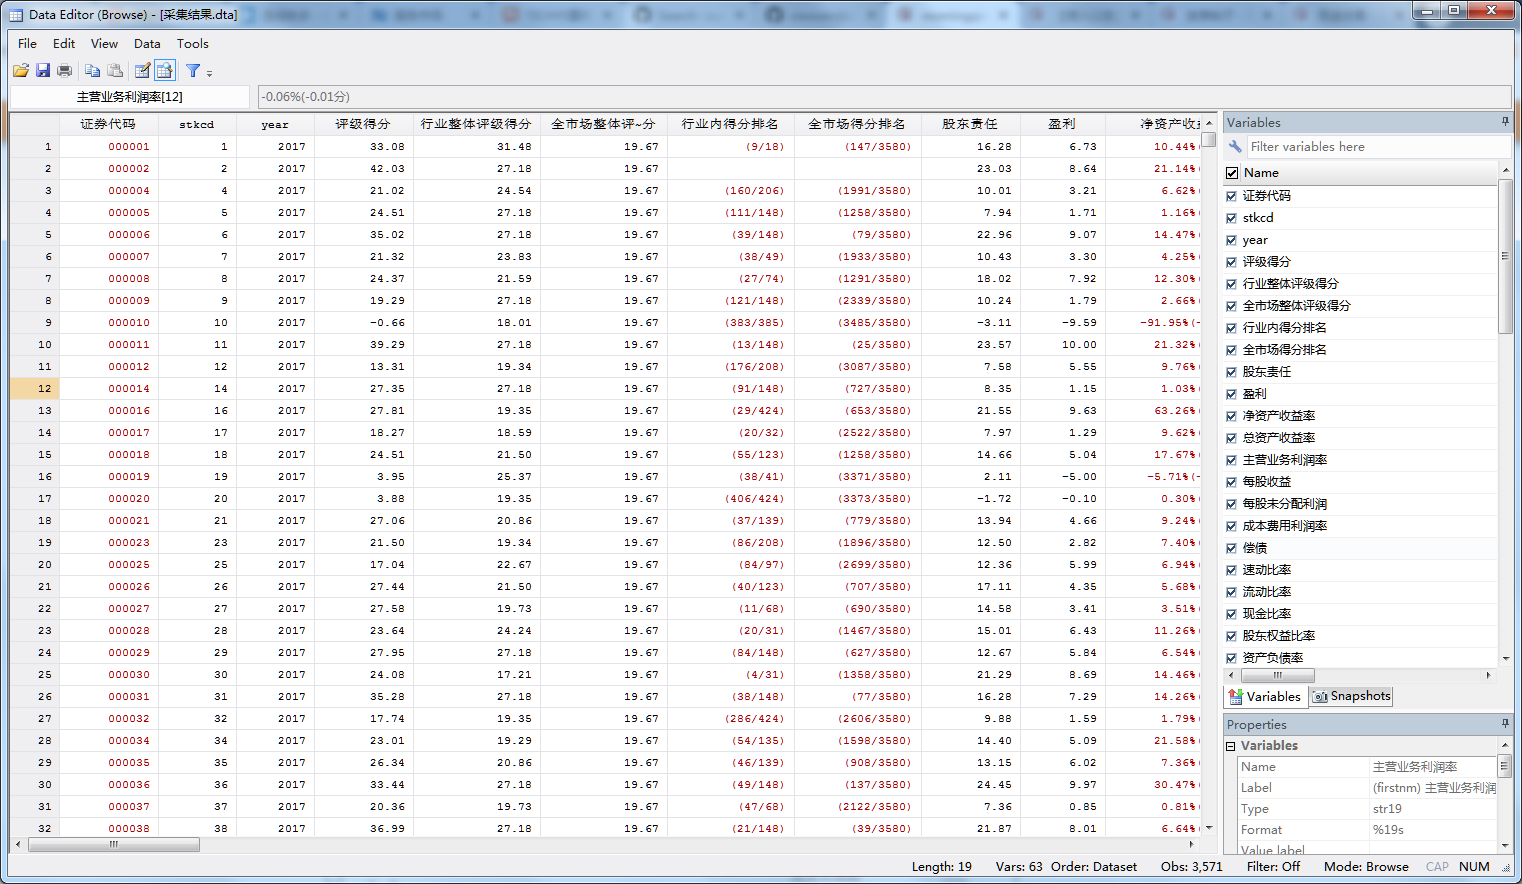1522x884 pixels.
Task: Click the cell value field showing -0.06%(-0.01分)
Action: coord(884,97)
